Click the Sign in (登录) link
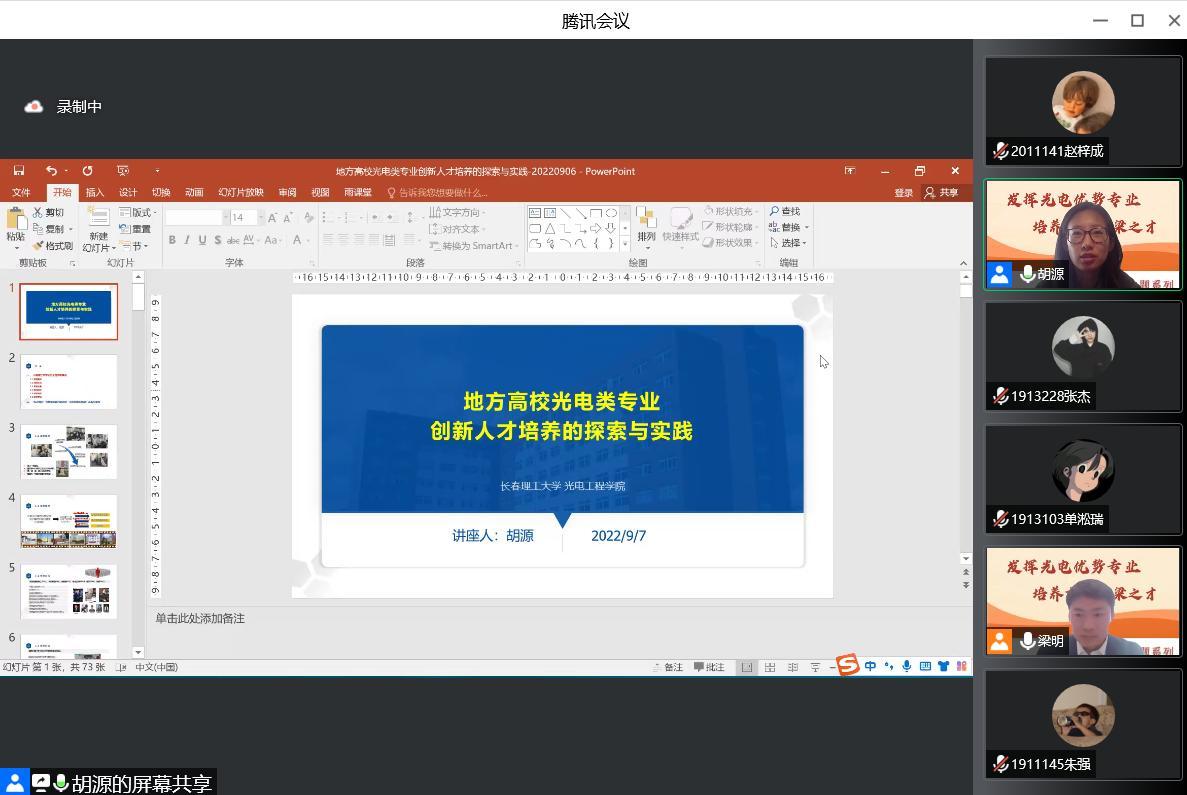Screen dimensions: 1187x795 click(903, 192)
